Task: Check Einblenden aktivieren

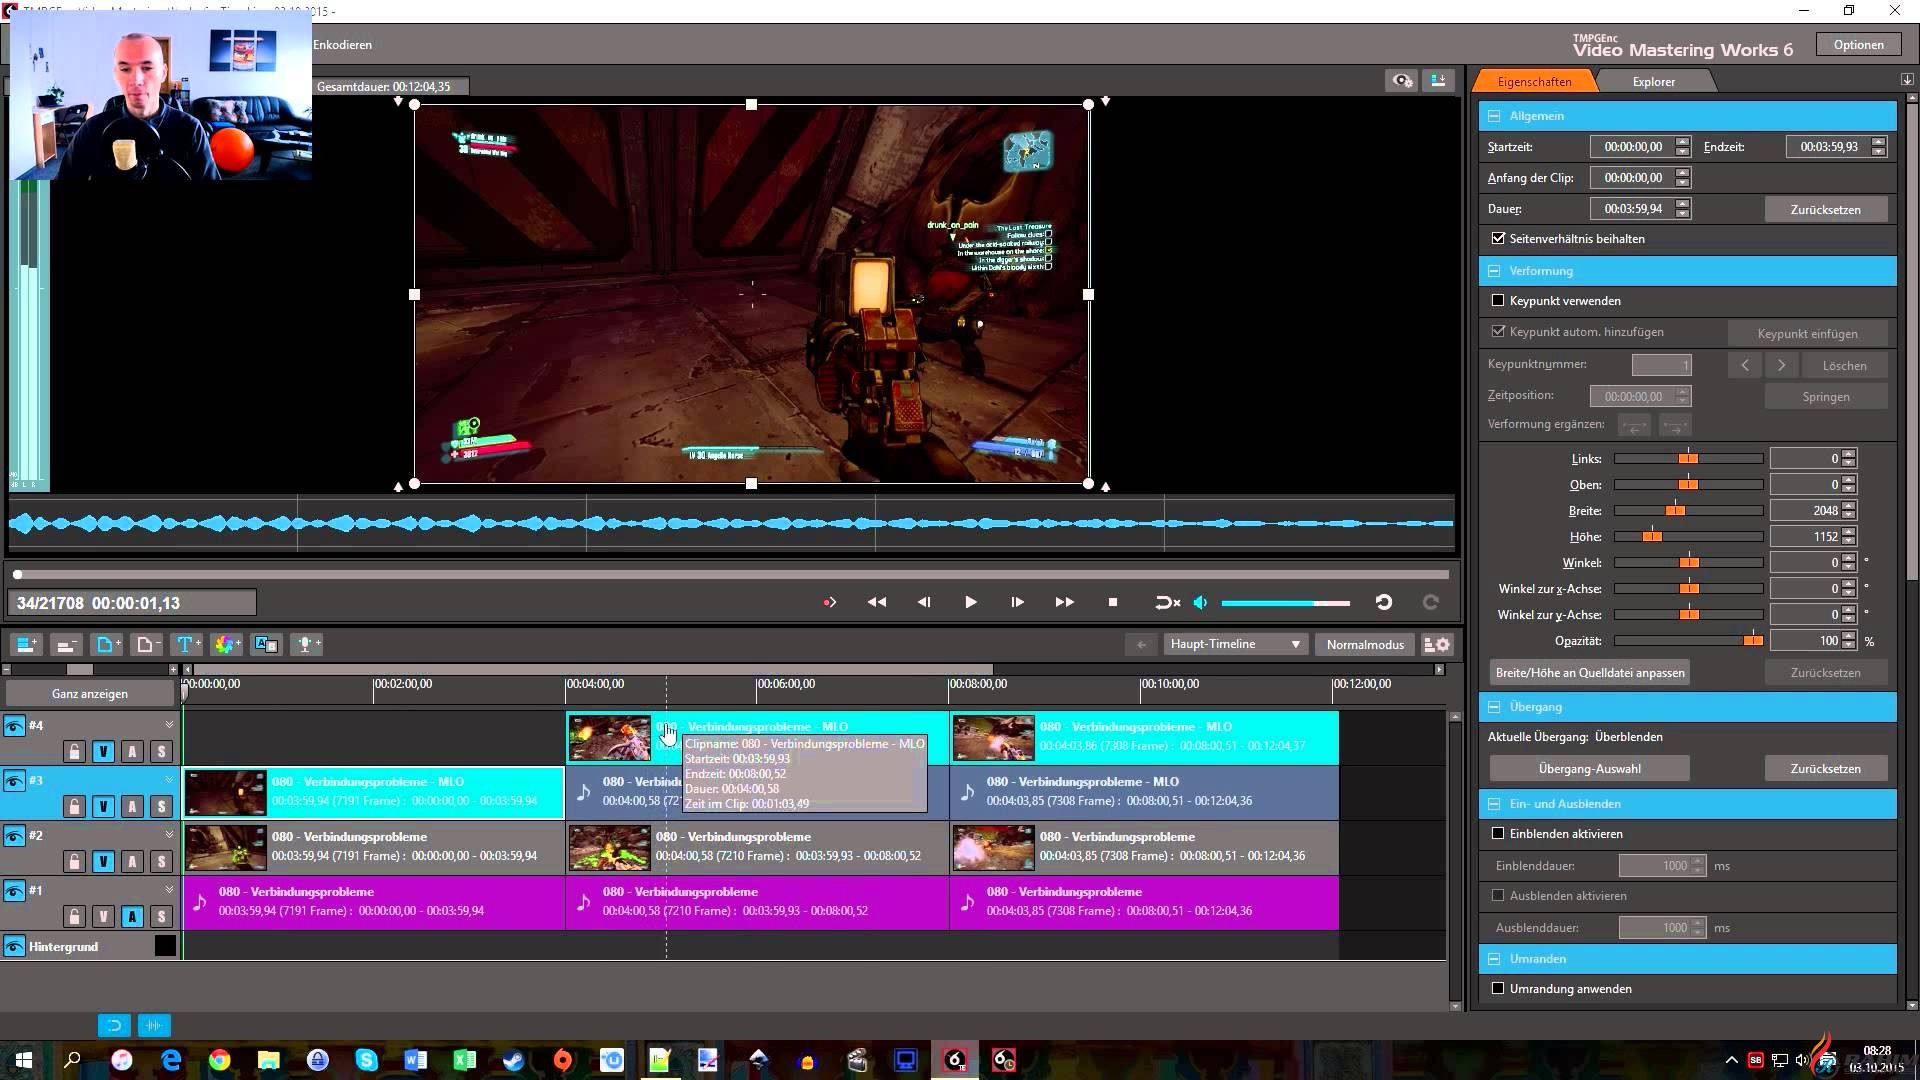Action: (1498, 833)
